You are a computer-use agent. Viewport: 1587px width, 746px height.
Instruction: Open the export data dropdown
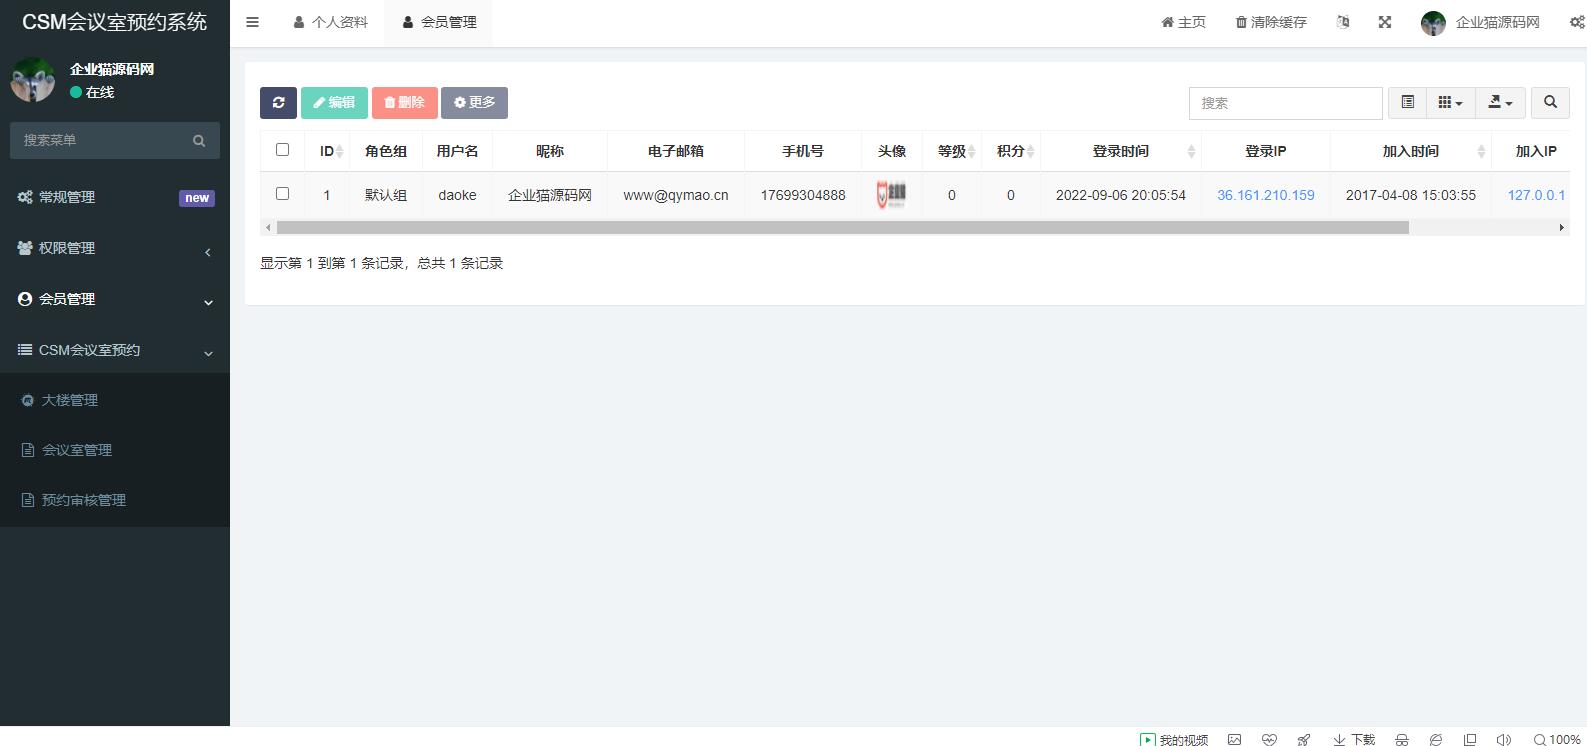coord(1500,102)
